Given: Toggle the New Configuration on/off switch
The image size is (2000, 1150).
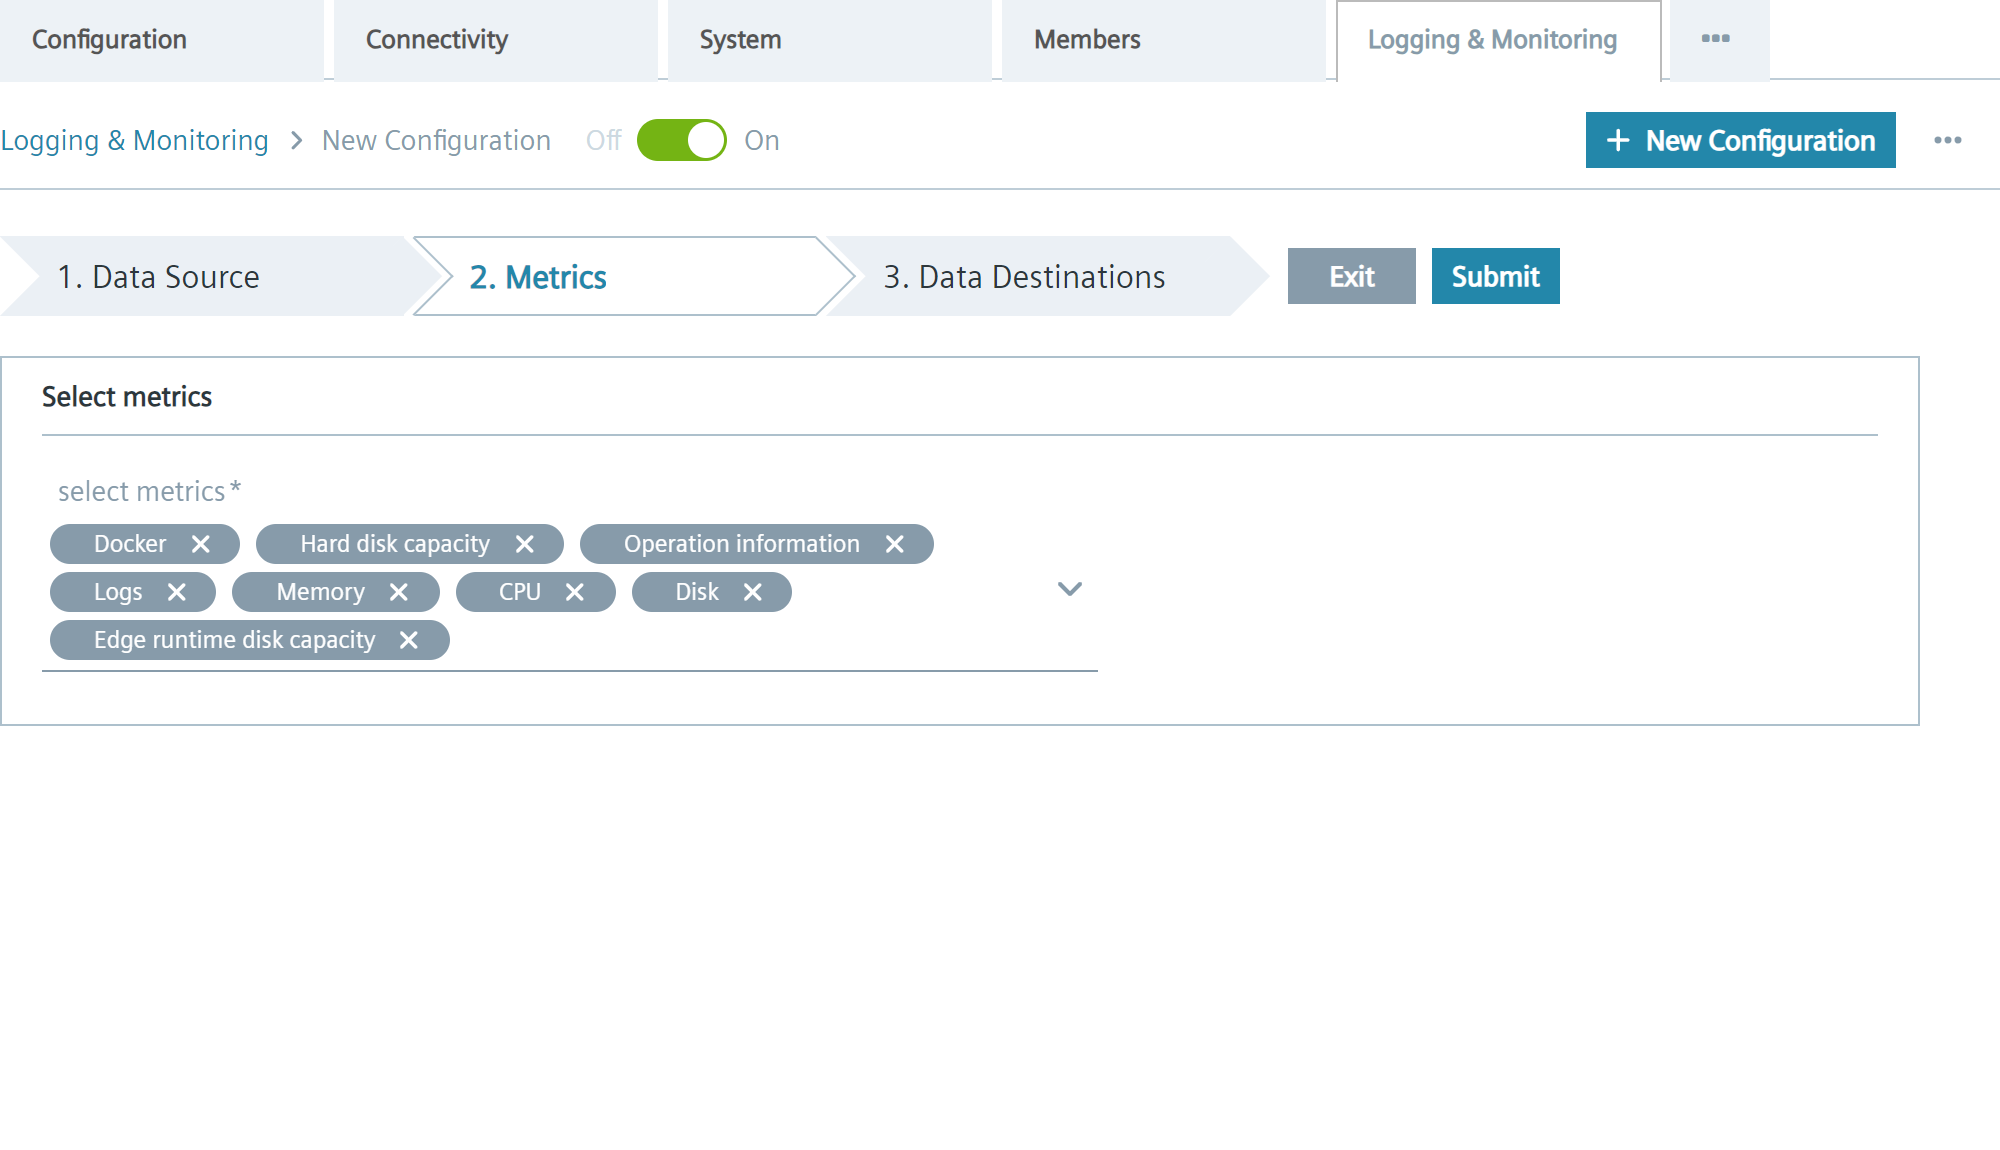Looking at the screenshot, I should [684, 140].
